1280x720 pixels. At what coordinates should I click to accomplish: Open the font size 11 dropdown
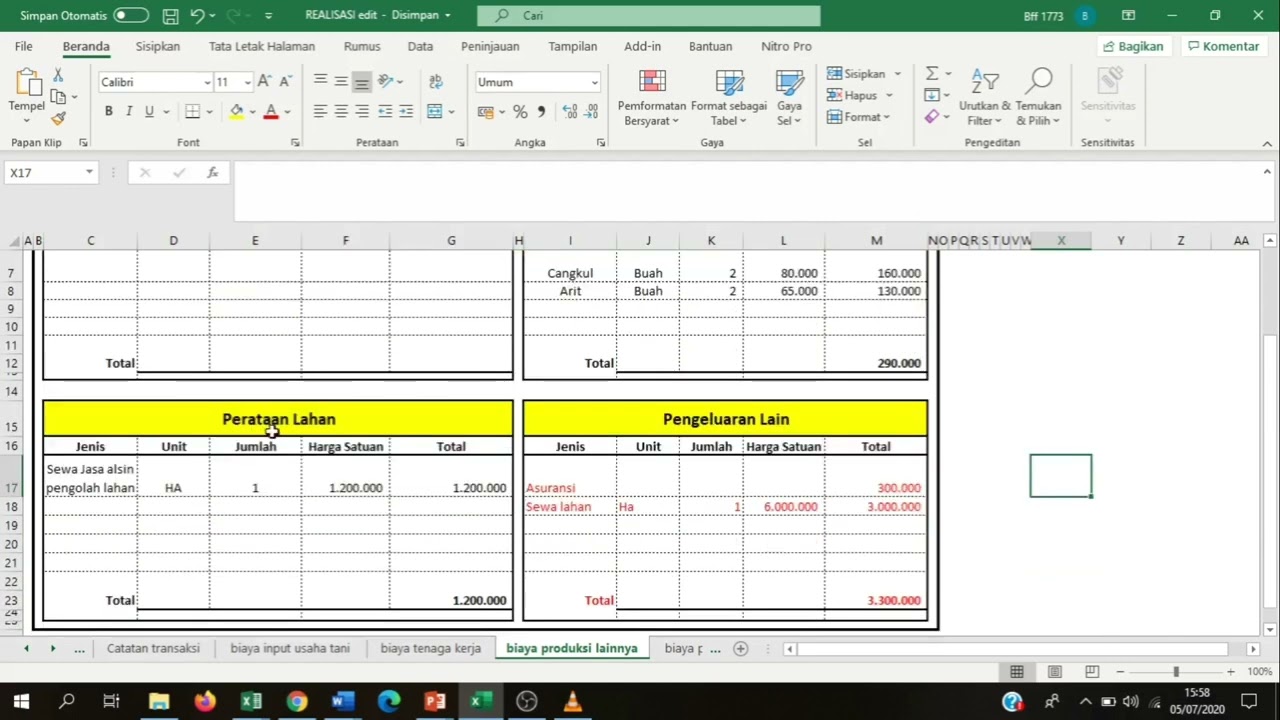(248, 82)
